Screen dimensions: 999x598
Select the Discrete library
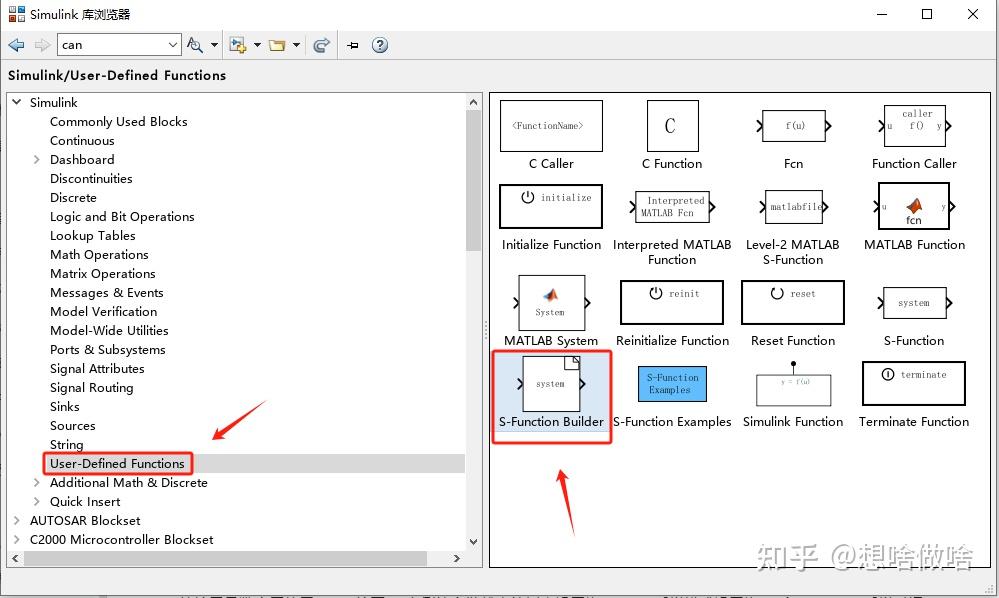tap(73, 198)
